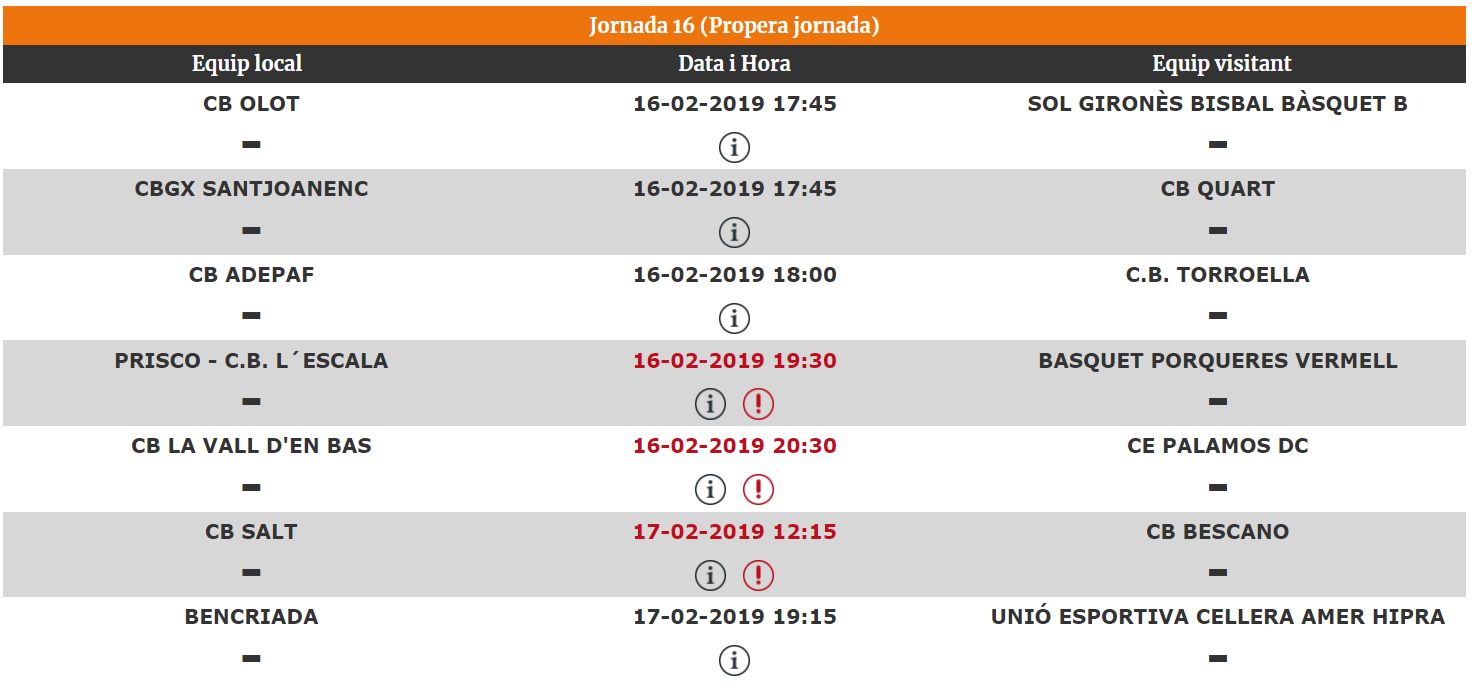This screenshot has width=1475, height=689.
Task: Click the CB OLOT team name
Action: coord(251,104)
